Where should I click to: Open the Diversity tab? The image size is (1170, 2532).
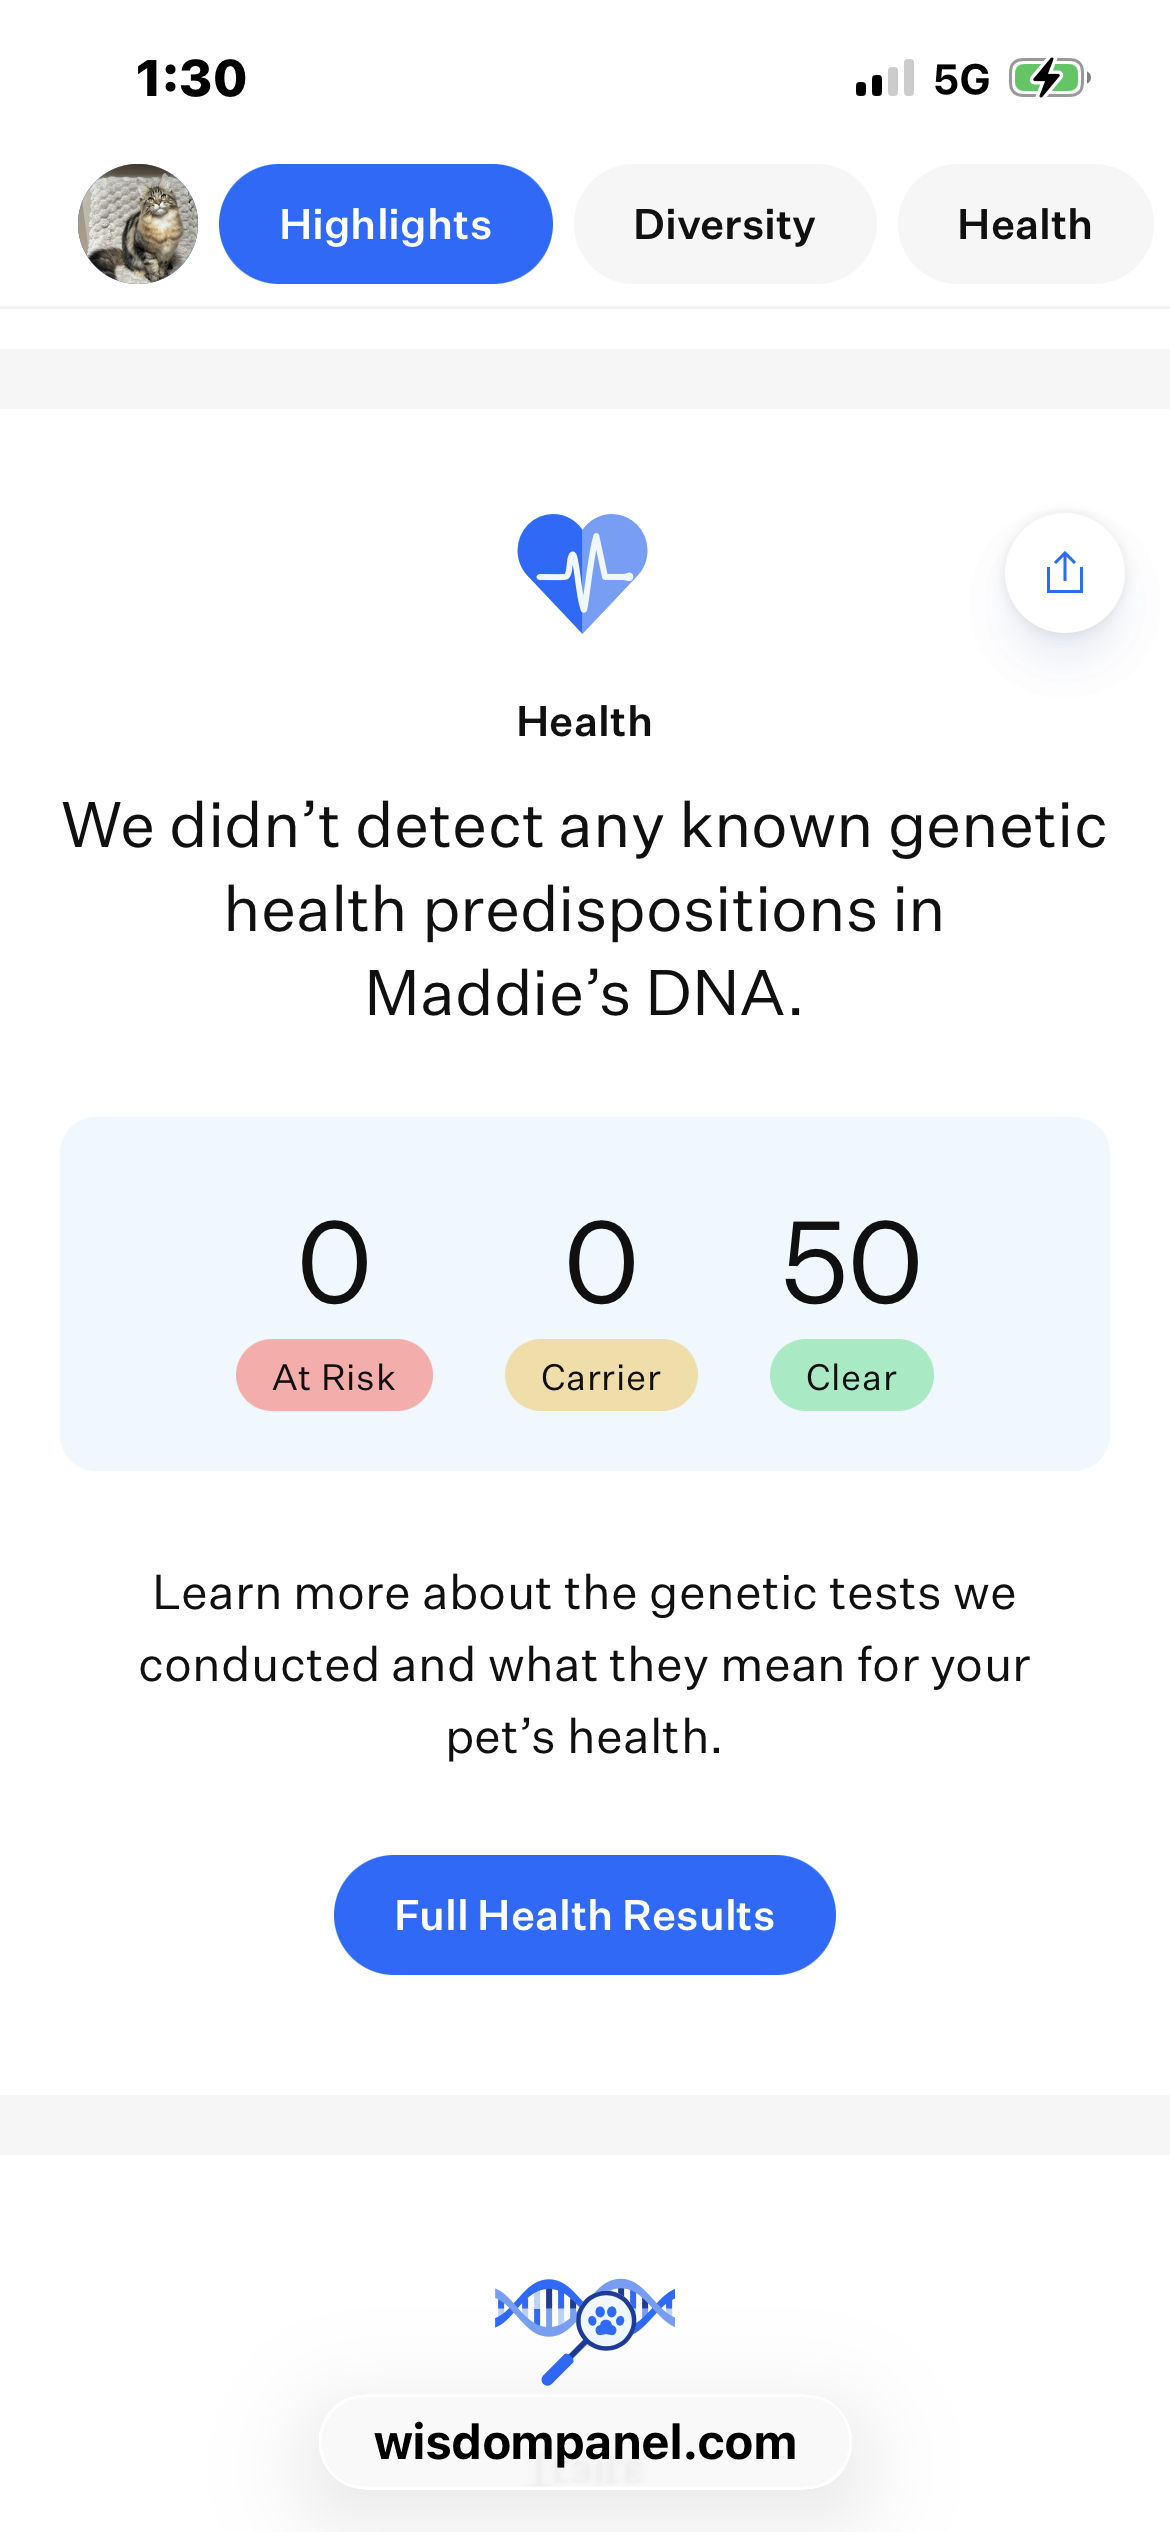tap(725, 224)
